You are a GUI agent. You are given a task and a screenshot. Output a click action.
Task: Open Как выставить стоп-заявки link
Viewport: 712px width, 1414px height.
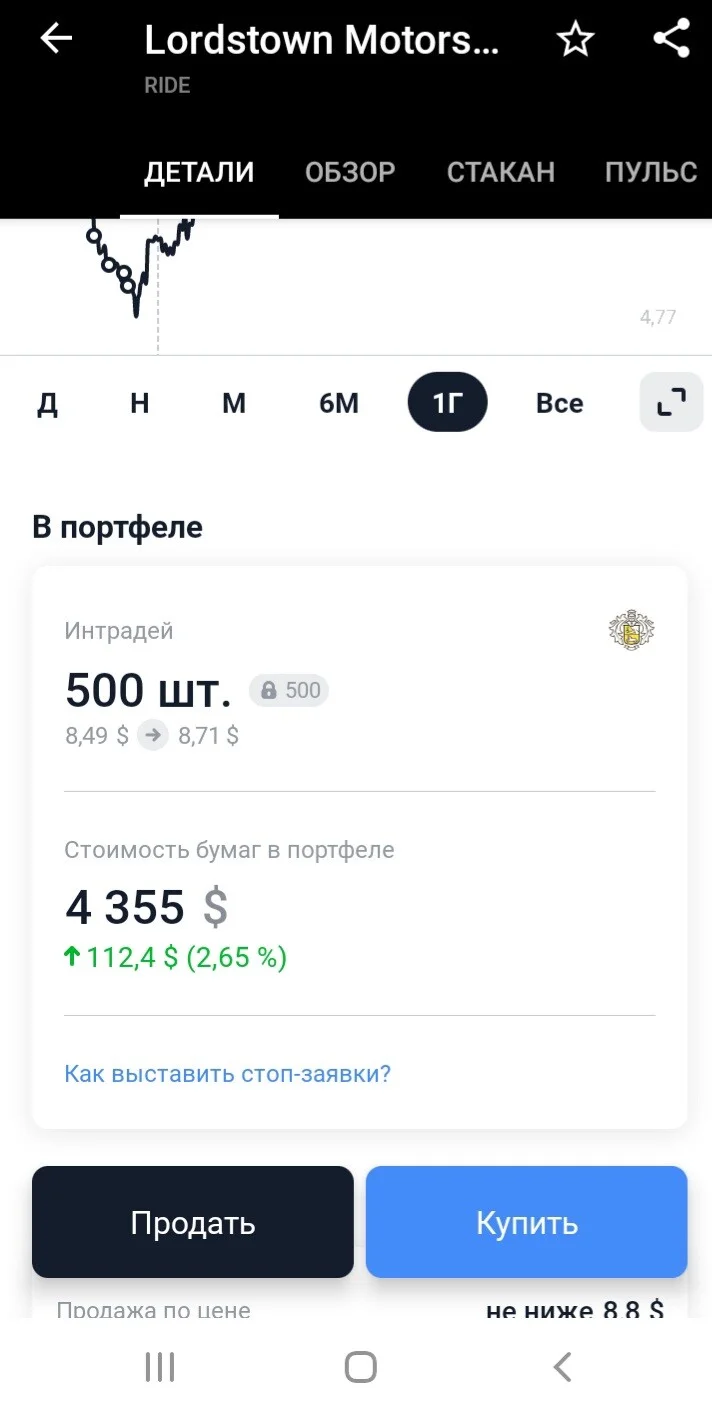227,1074
